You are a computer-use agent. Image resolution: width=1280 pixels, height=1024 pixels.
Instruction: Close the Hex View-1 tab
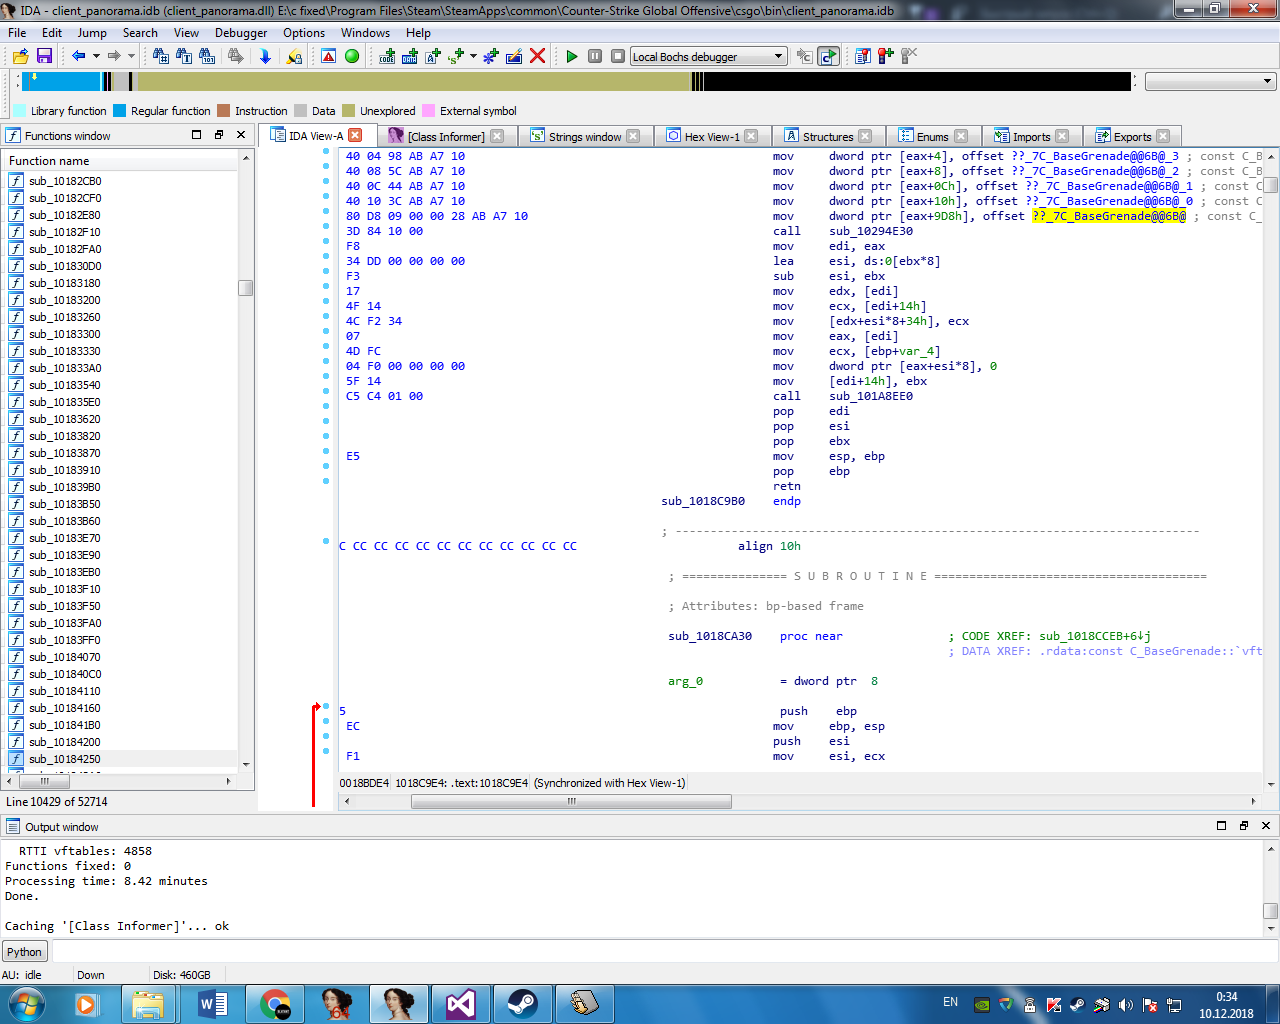[x=751, y=137]
